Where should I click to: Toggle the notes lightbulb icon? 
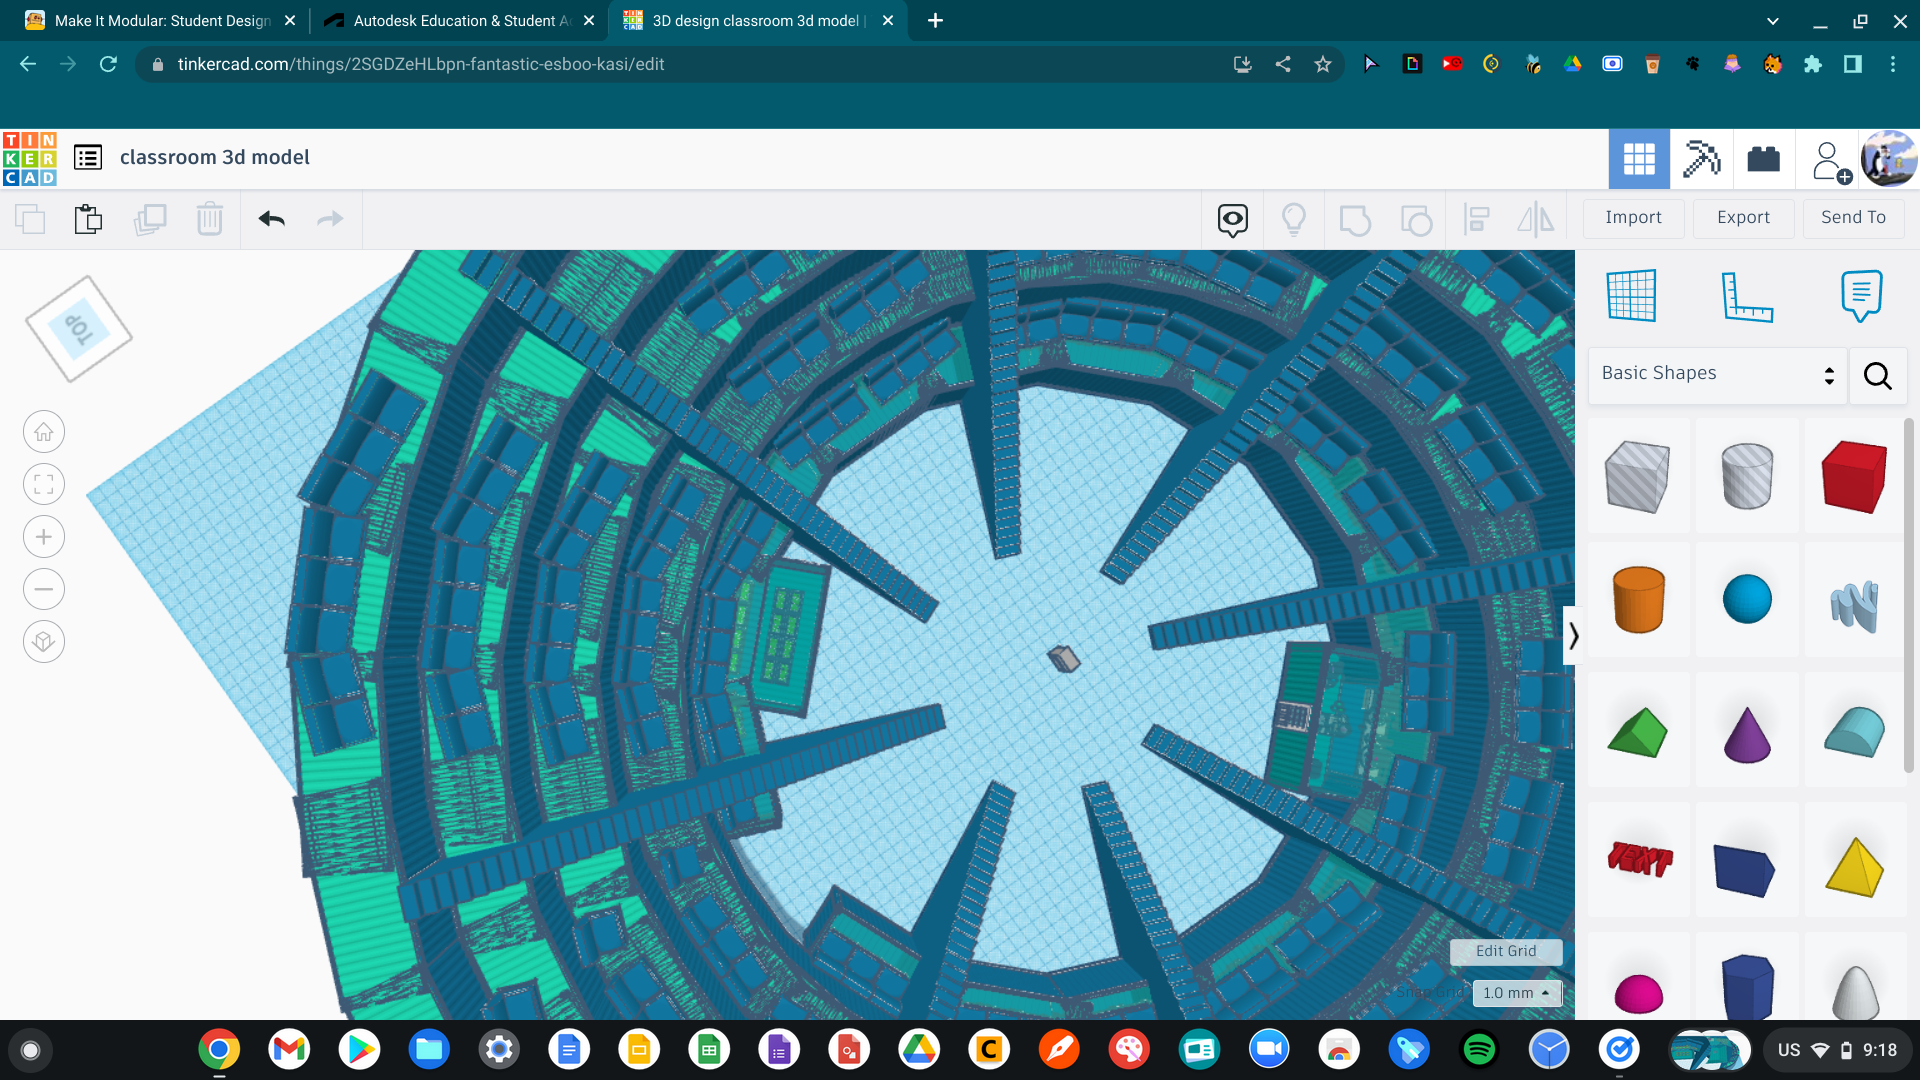coord(1294,219)
